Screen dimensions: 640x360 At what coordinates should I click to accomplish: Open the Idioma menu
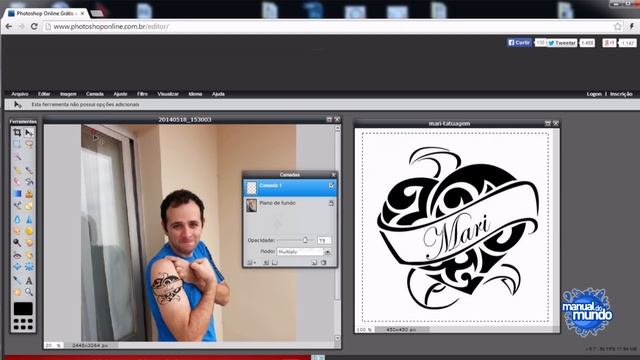tap(196, 94)
